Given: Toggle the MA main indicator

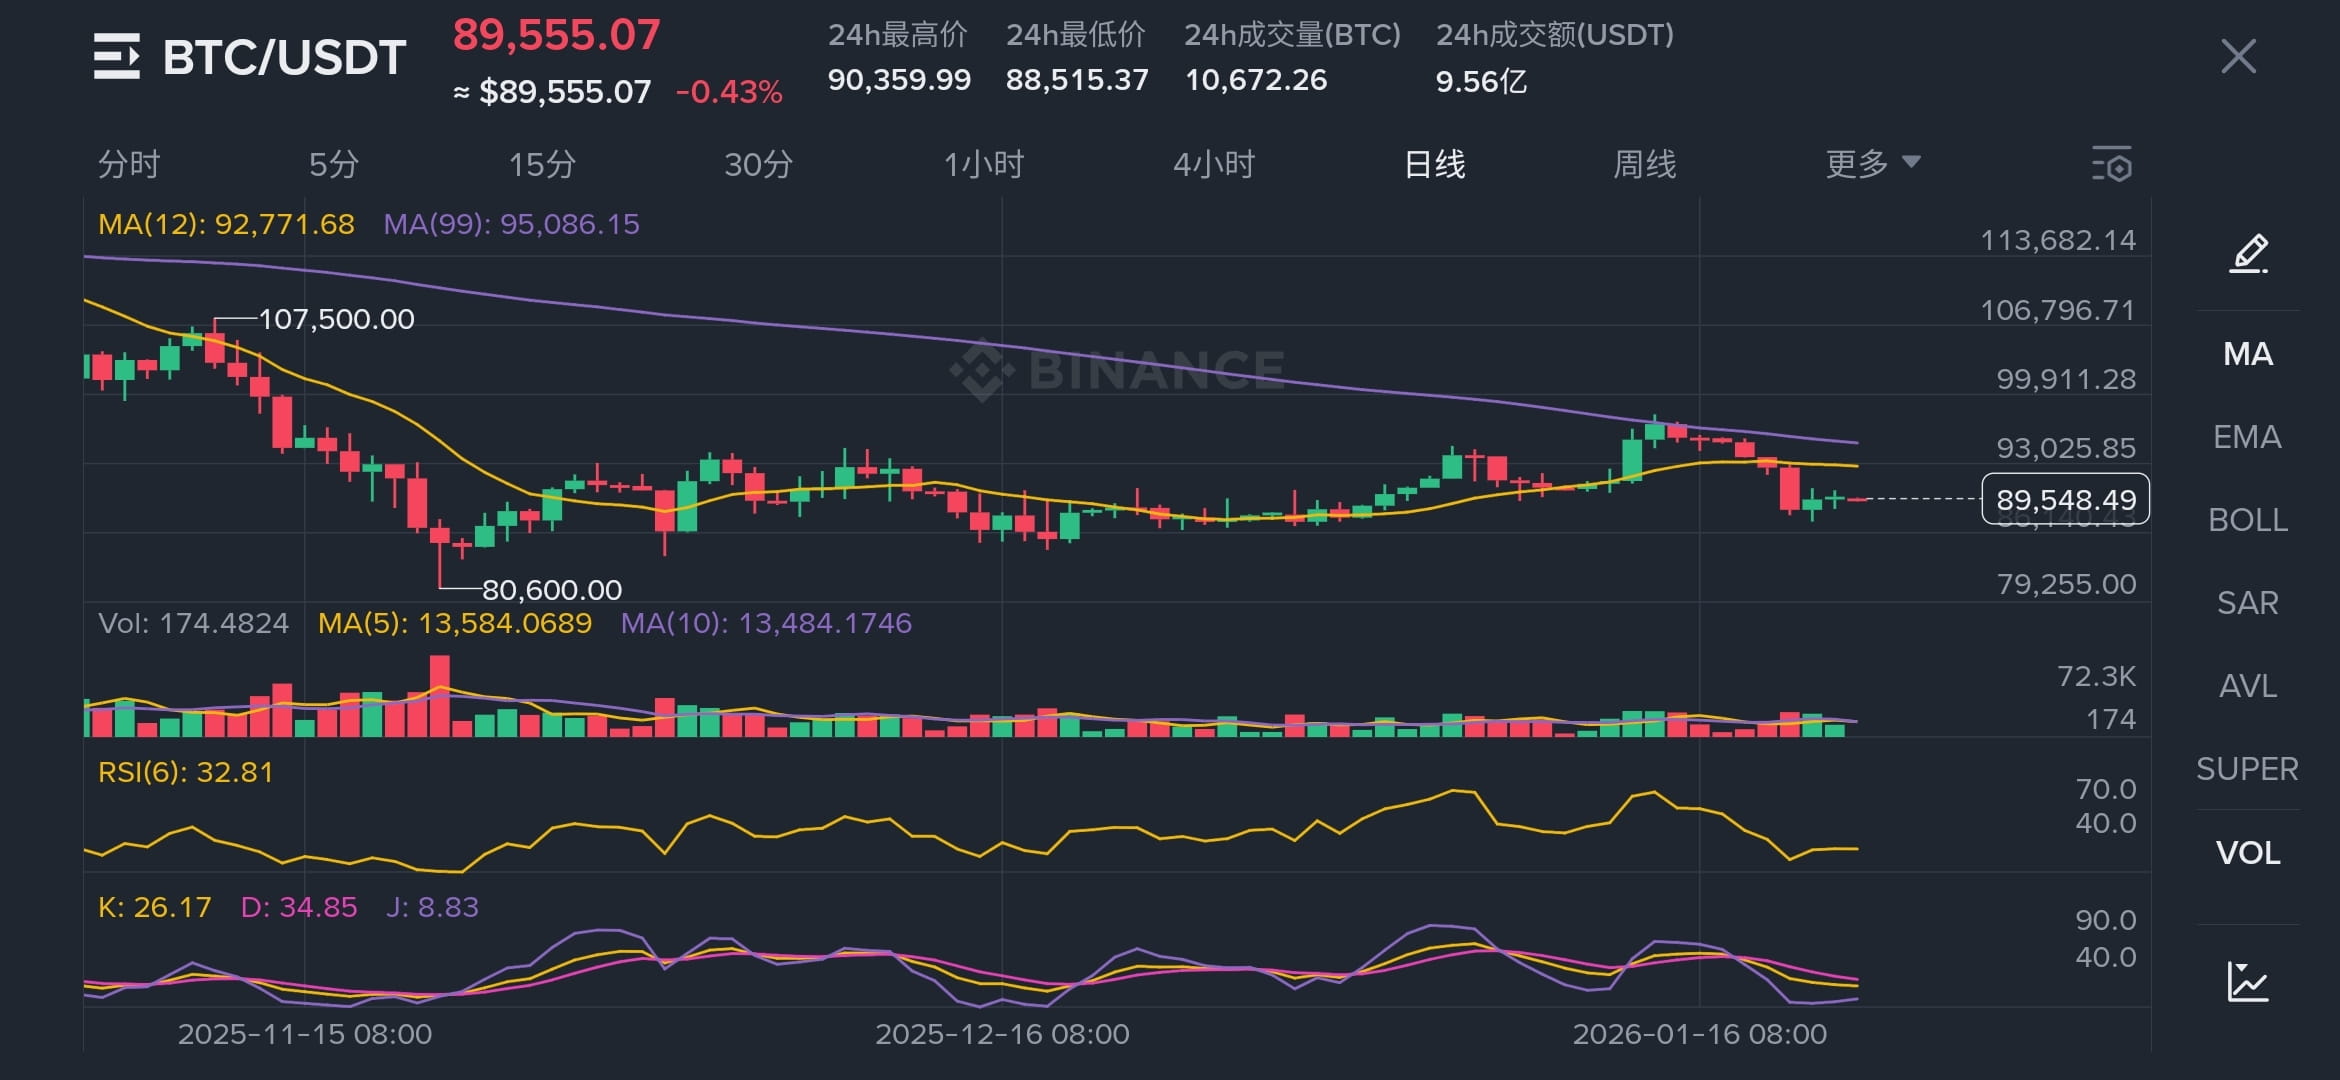Looking at the screenshot, I should (2248, 354).
